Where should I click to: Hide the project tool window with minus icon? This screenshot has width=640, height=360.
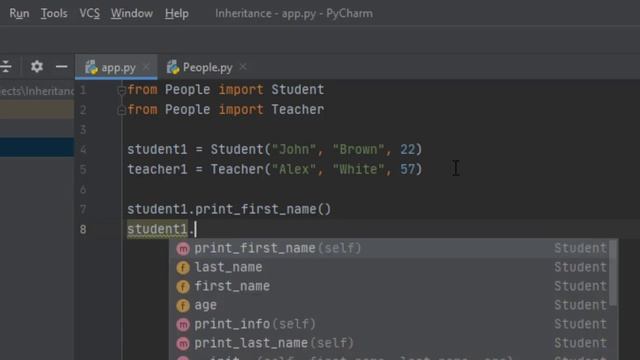(x=62, y=67)
